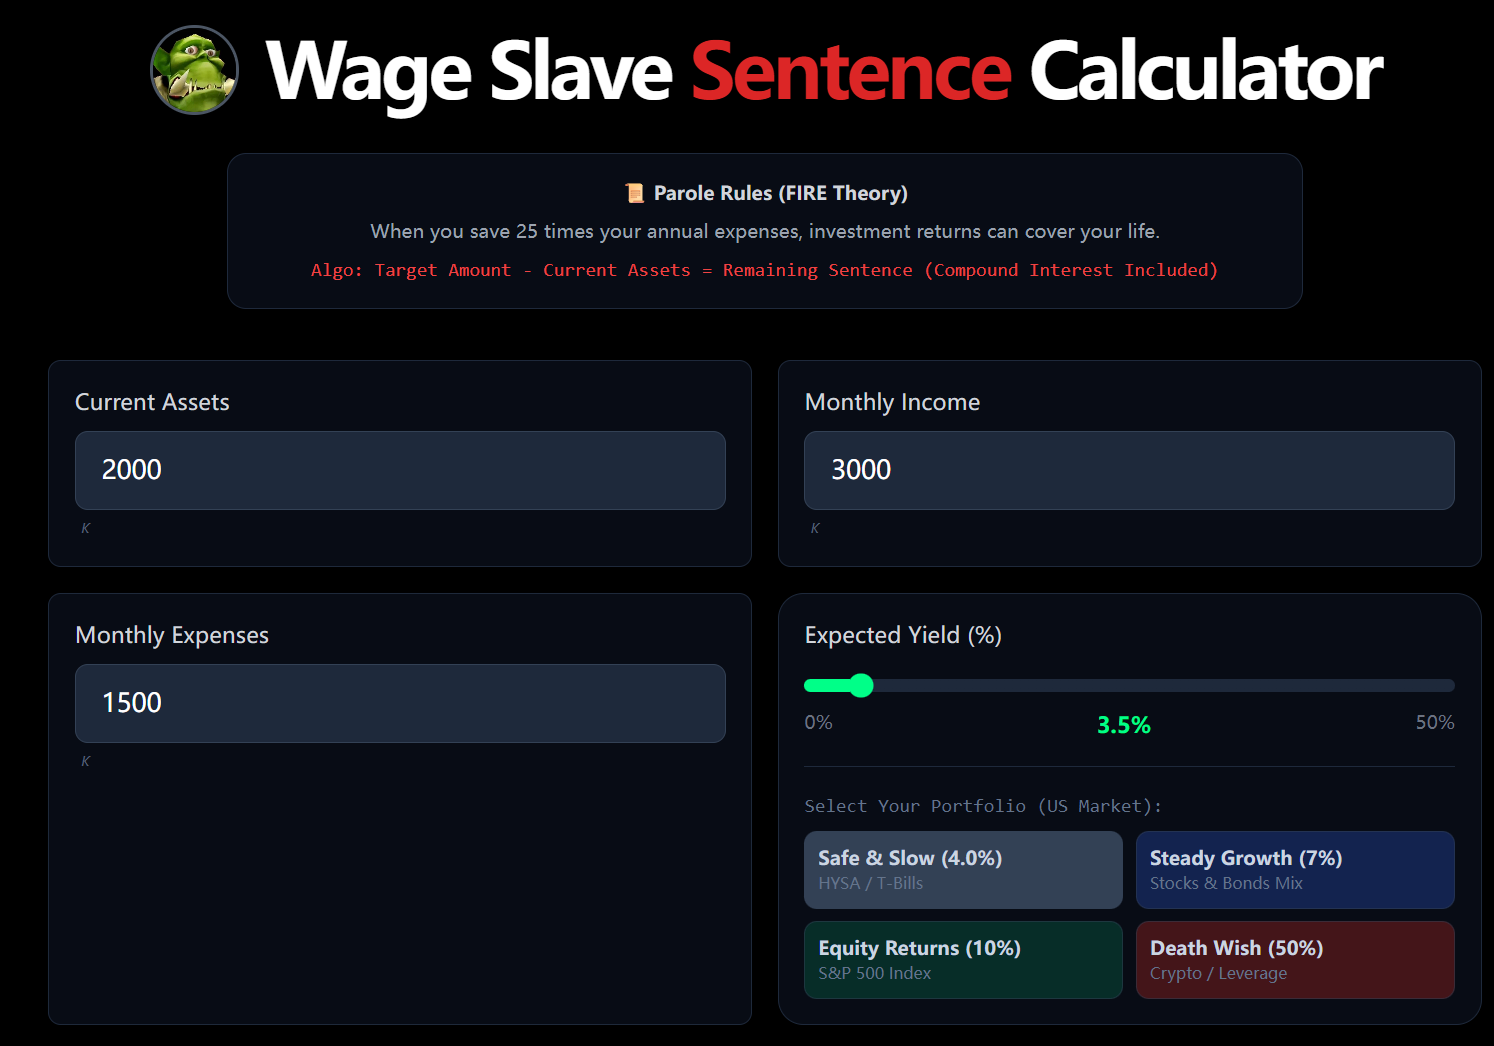Image resolution: width=1494 pixels, height=1046 pixels.
Task: Click inside the Monthly Expenses input field
Action: click(400, 703)
